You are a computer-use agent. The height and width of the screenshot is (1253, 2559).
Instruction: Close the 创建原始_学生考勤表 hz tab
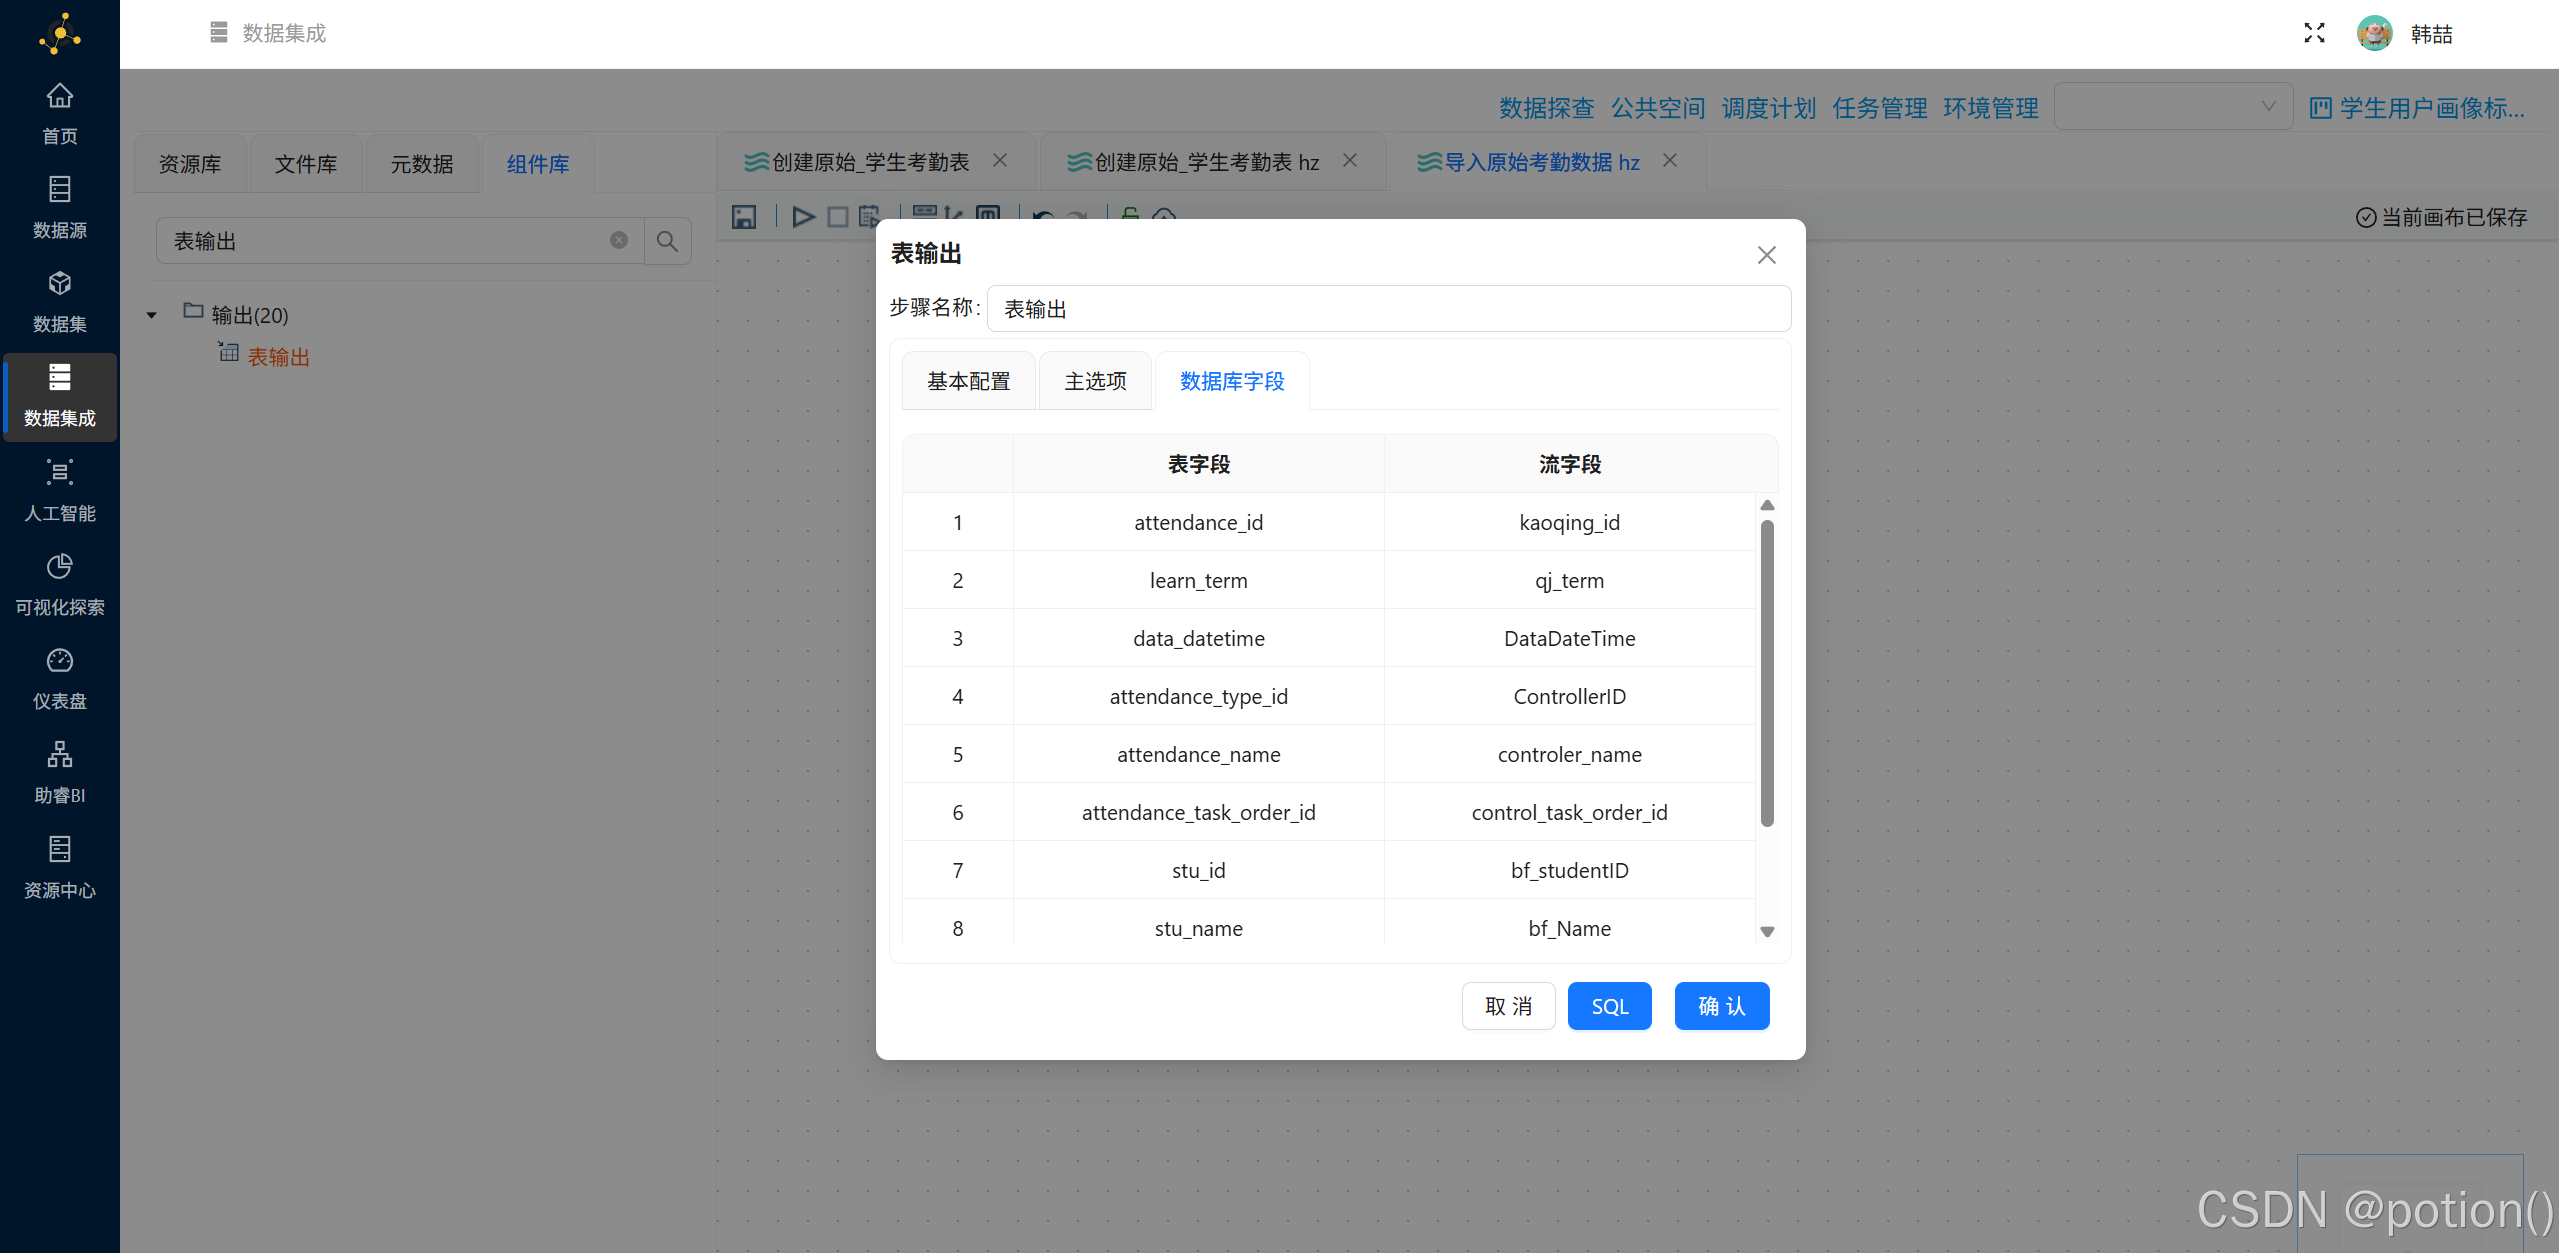(x=1350, y=160)
